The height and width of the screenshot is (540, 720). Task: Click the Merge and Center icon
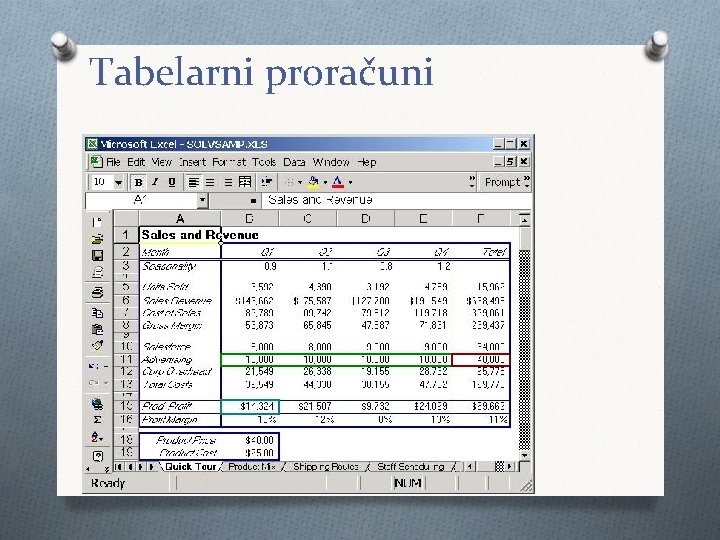click(x=245, y=182)
